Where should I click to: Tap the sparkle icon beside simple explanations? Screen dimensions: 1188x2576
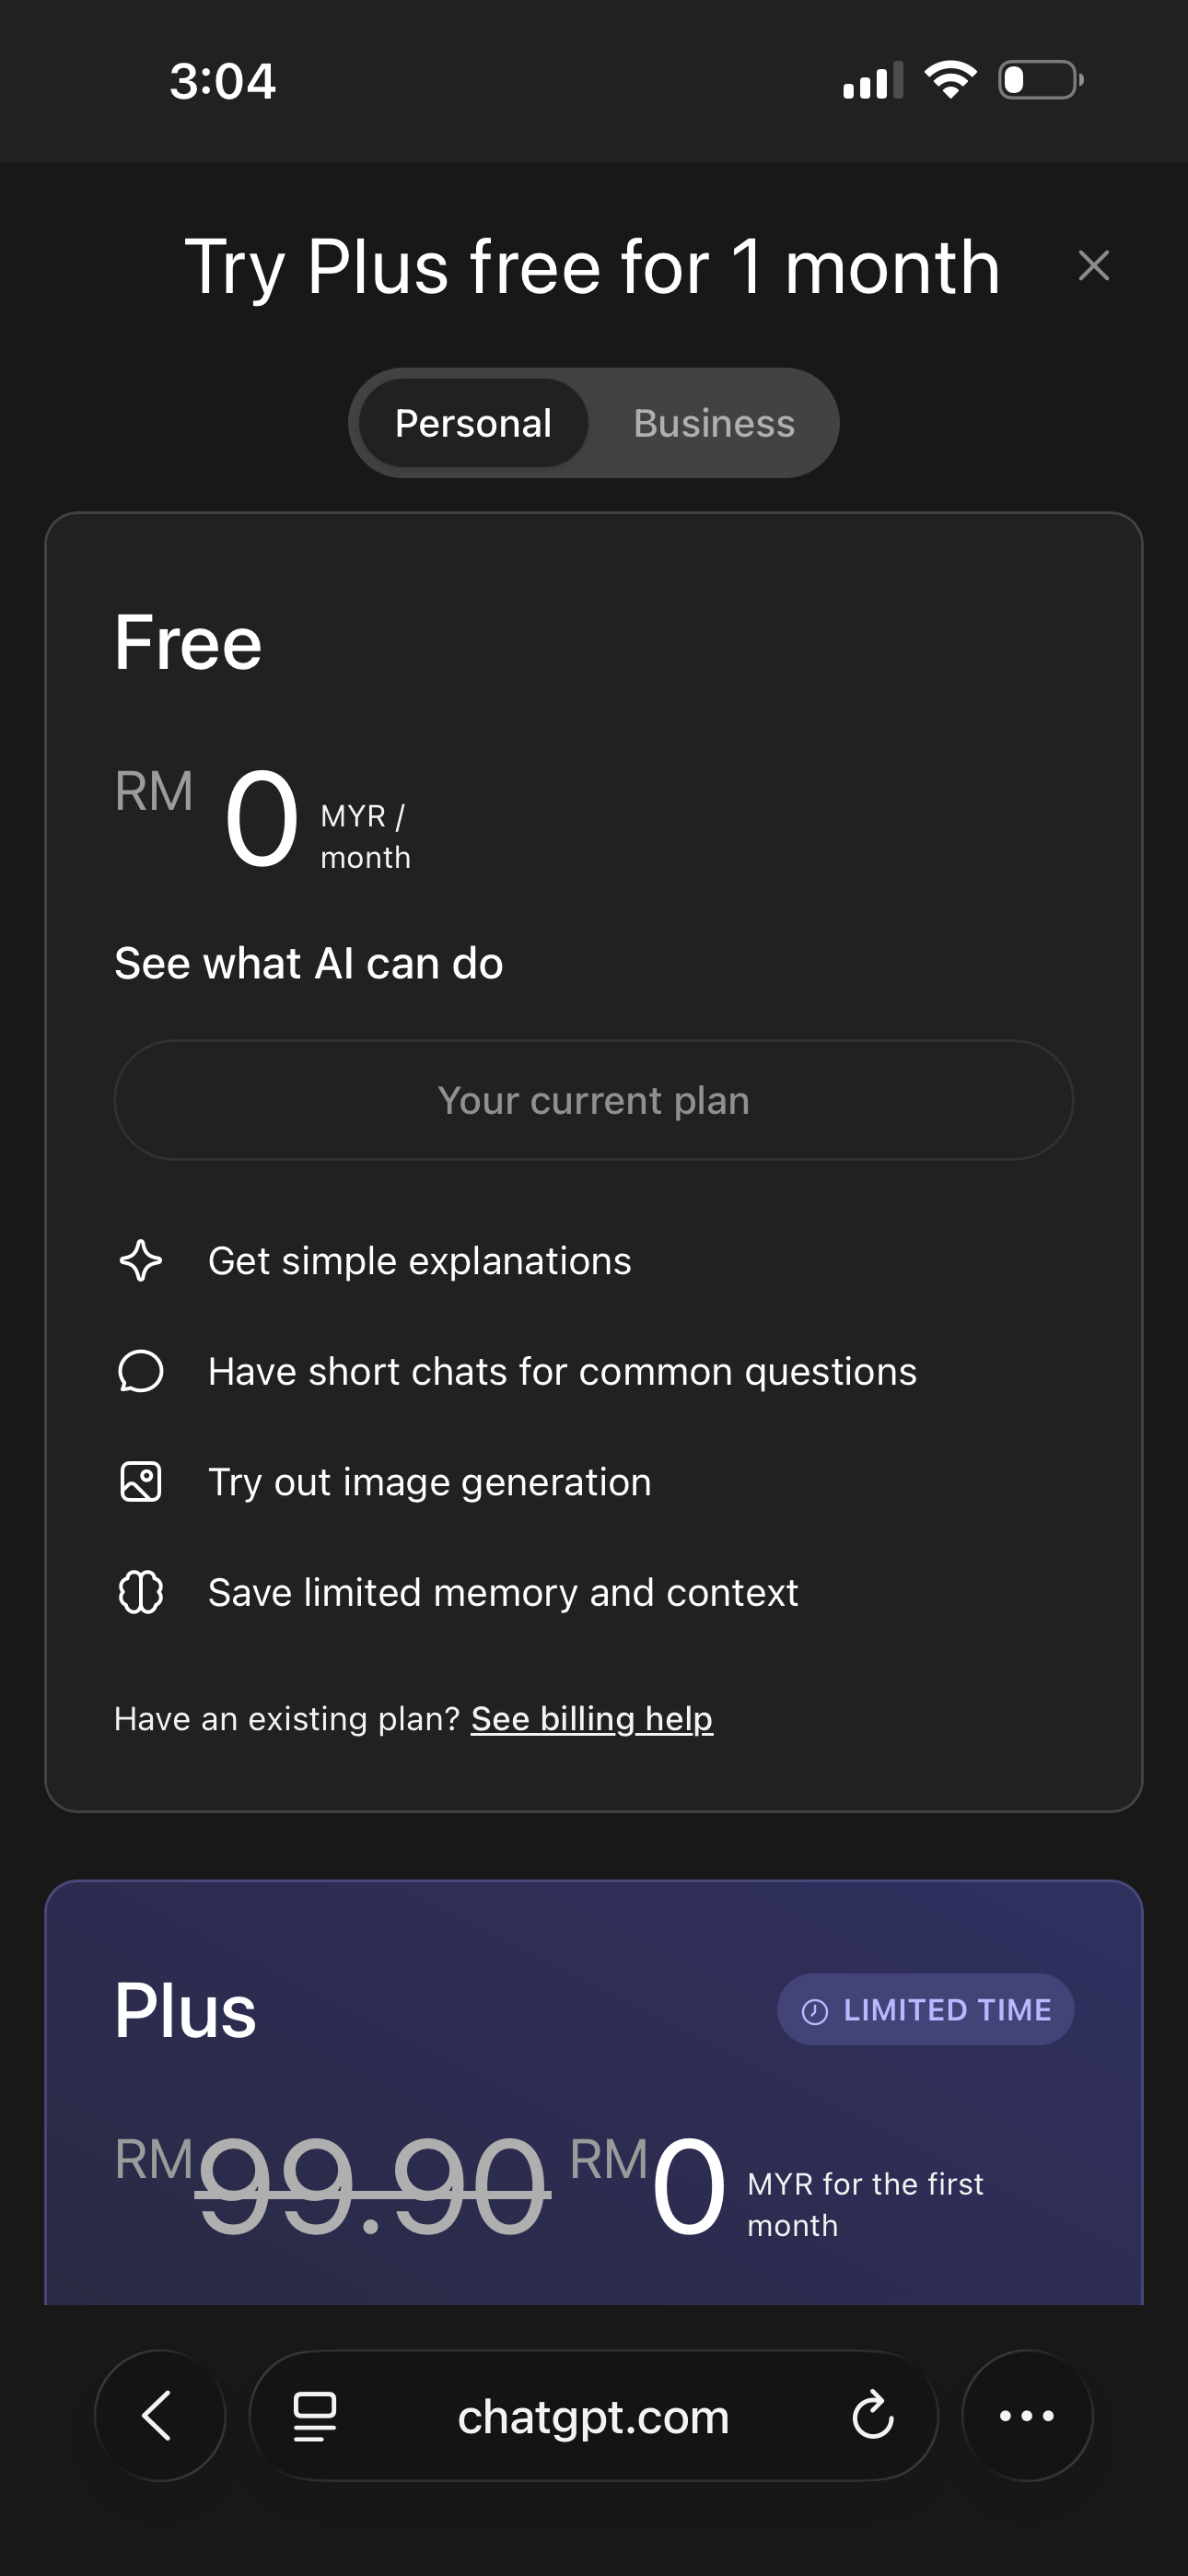click(x=141, y=1261)
